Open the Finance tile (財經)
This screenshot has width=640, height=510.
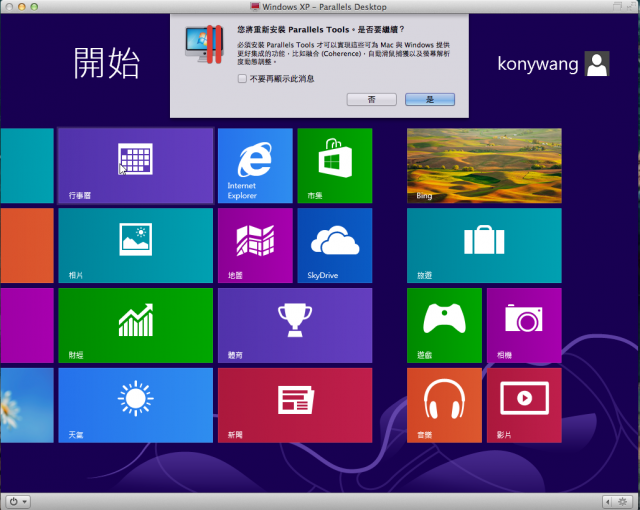[136, 325]
